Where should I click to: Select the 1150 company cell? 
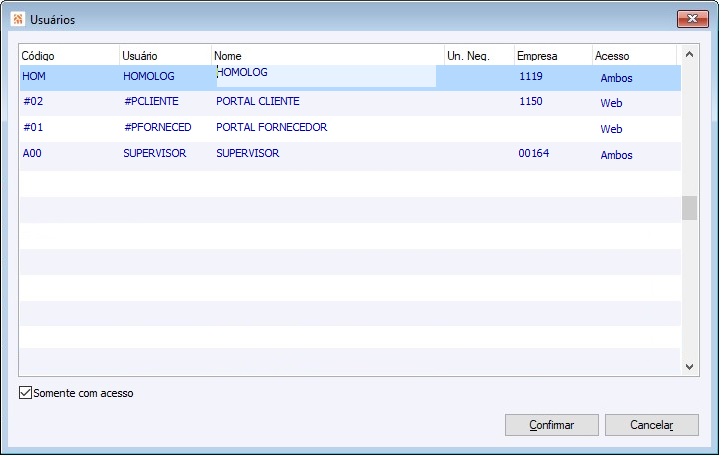[x=531, y=101]
